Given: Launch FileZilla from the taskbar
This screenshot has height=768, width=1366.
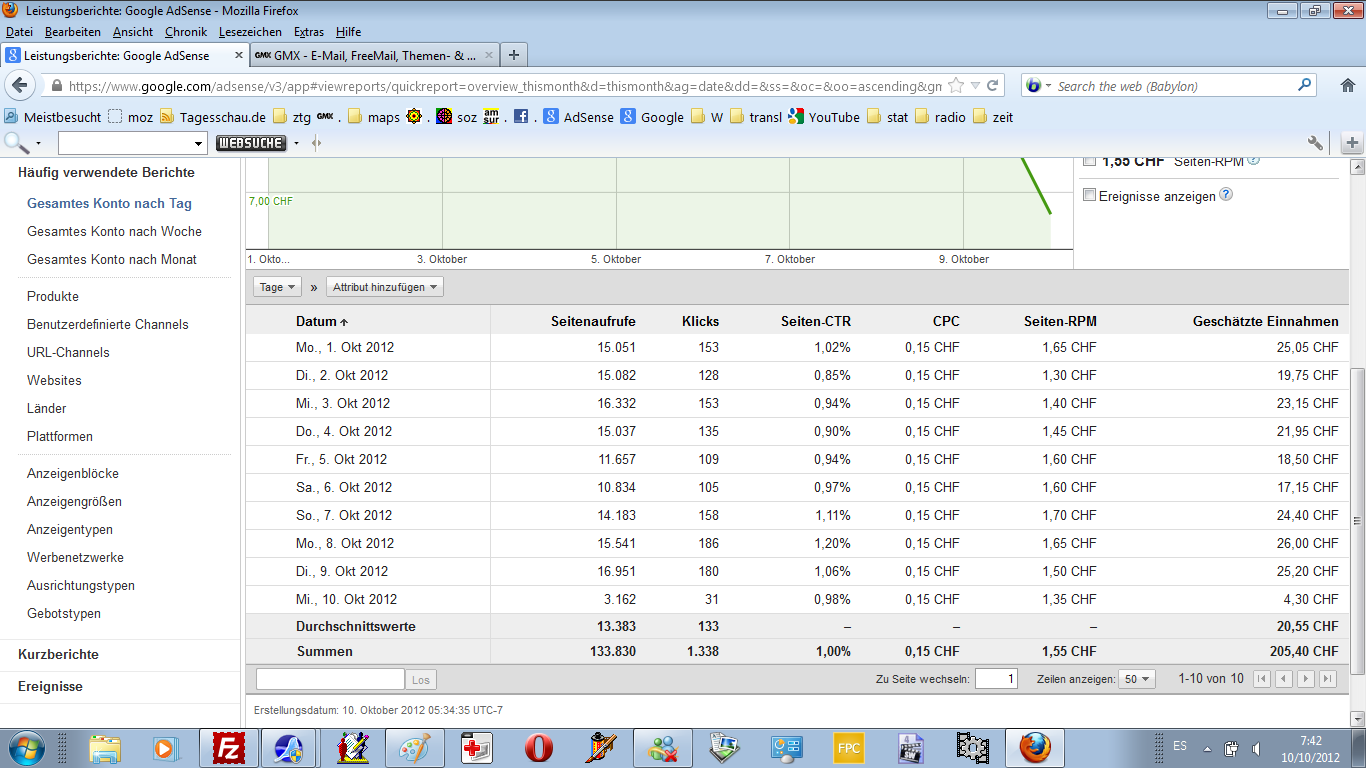Looking at the screenshot, I should point(230,748).
